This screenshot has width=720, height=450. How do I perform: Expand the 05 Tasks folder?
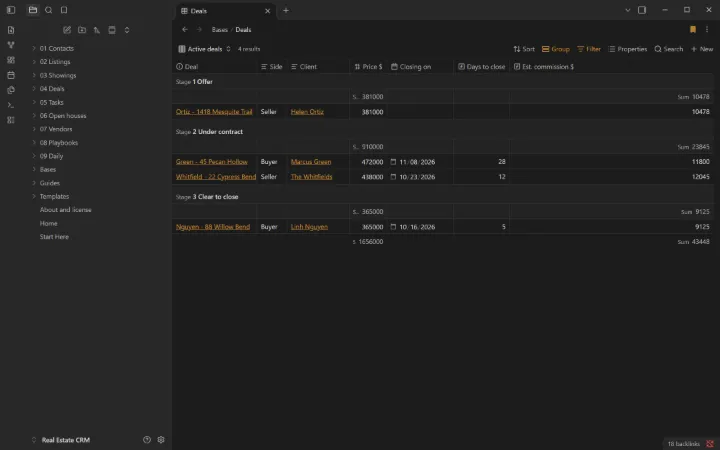(x=51, y=102)
